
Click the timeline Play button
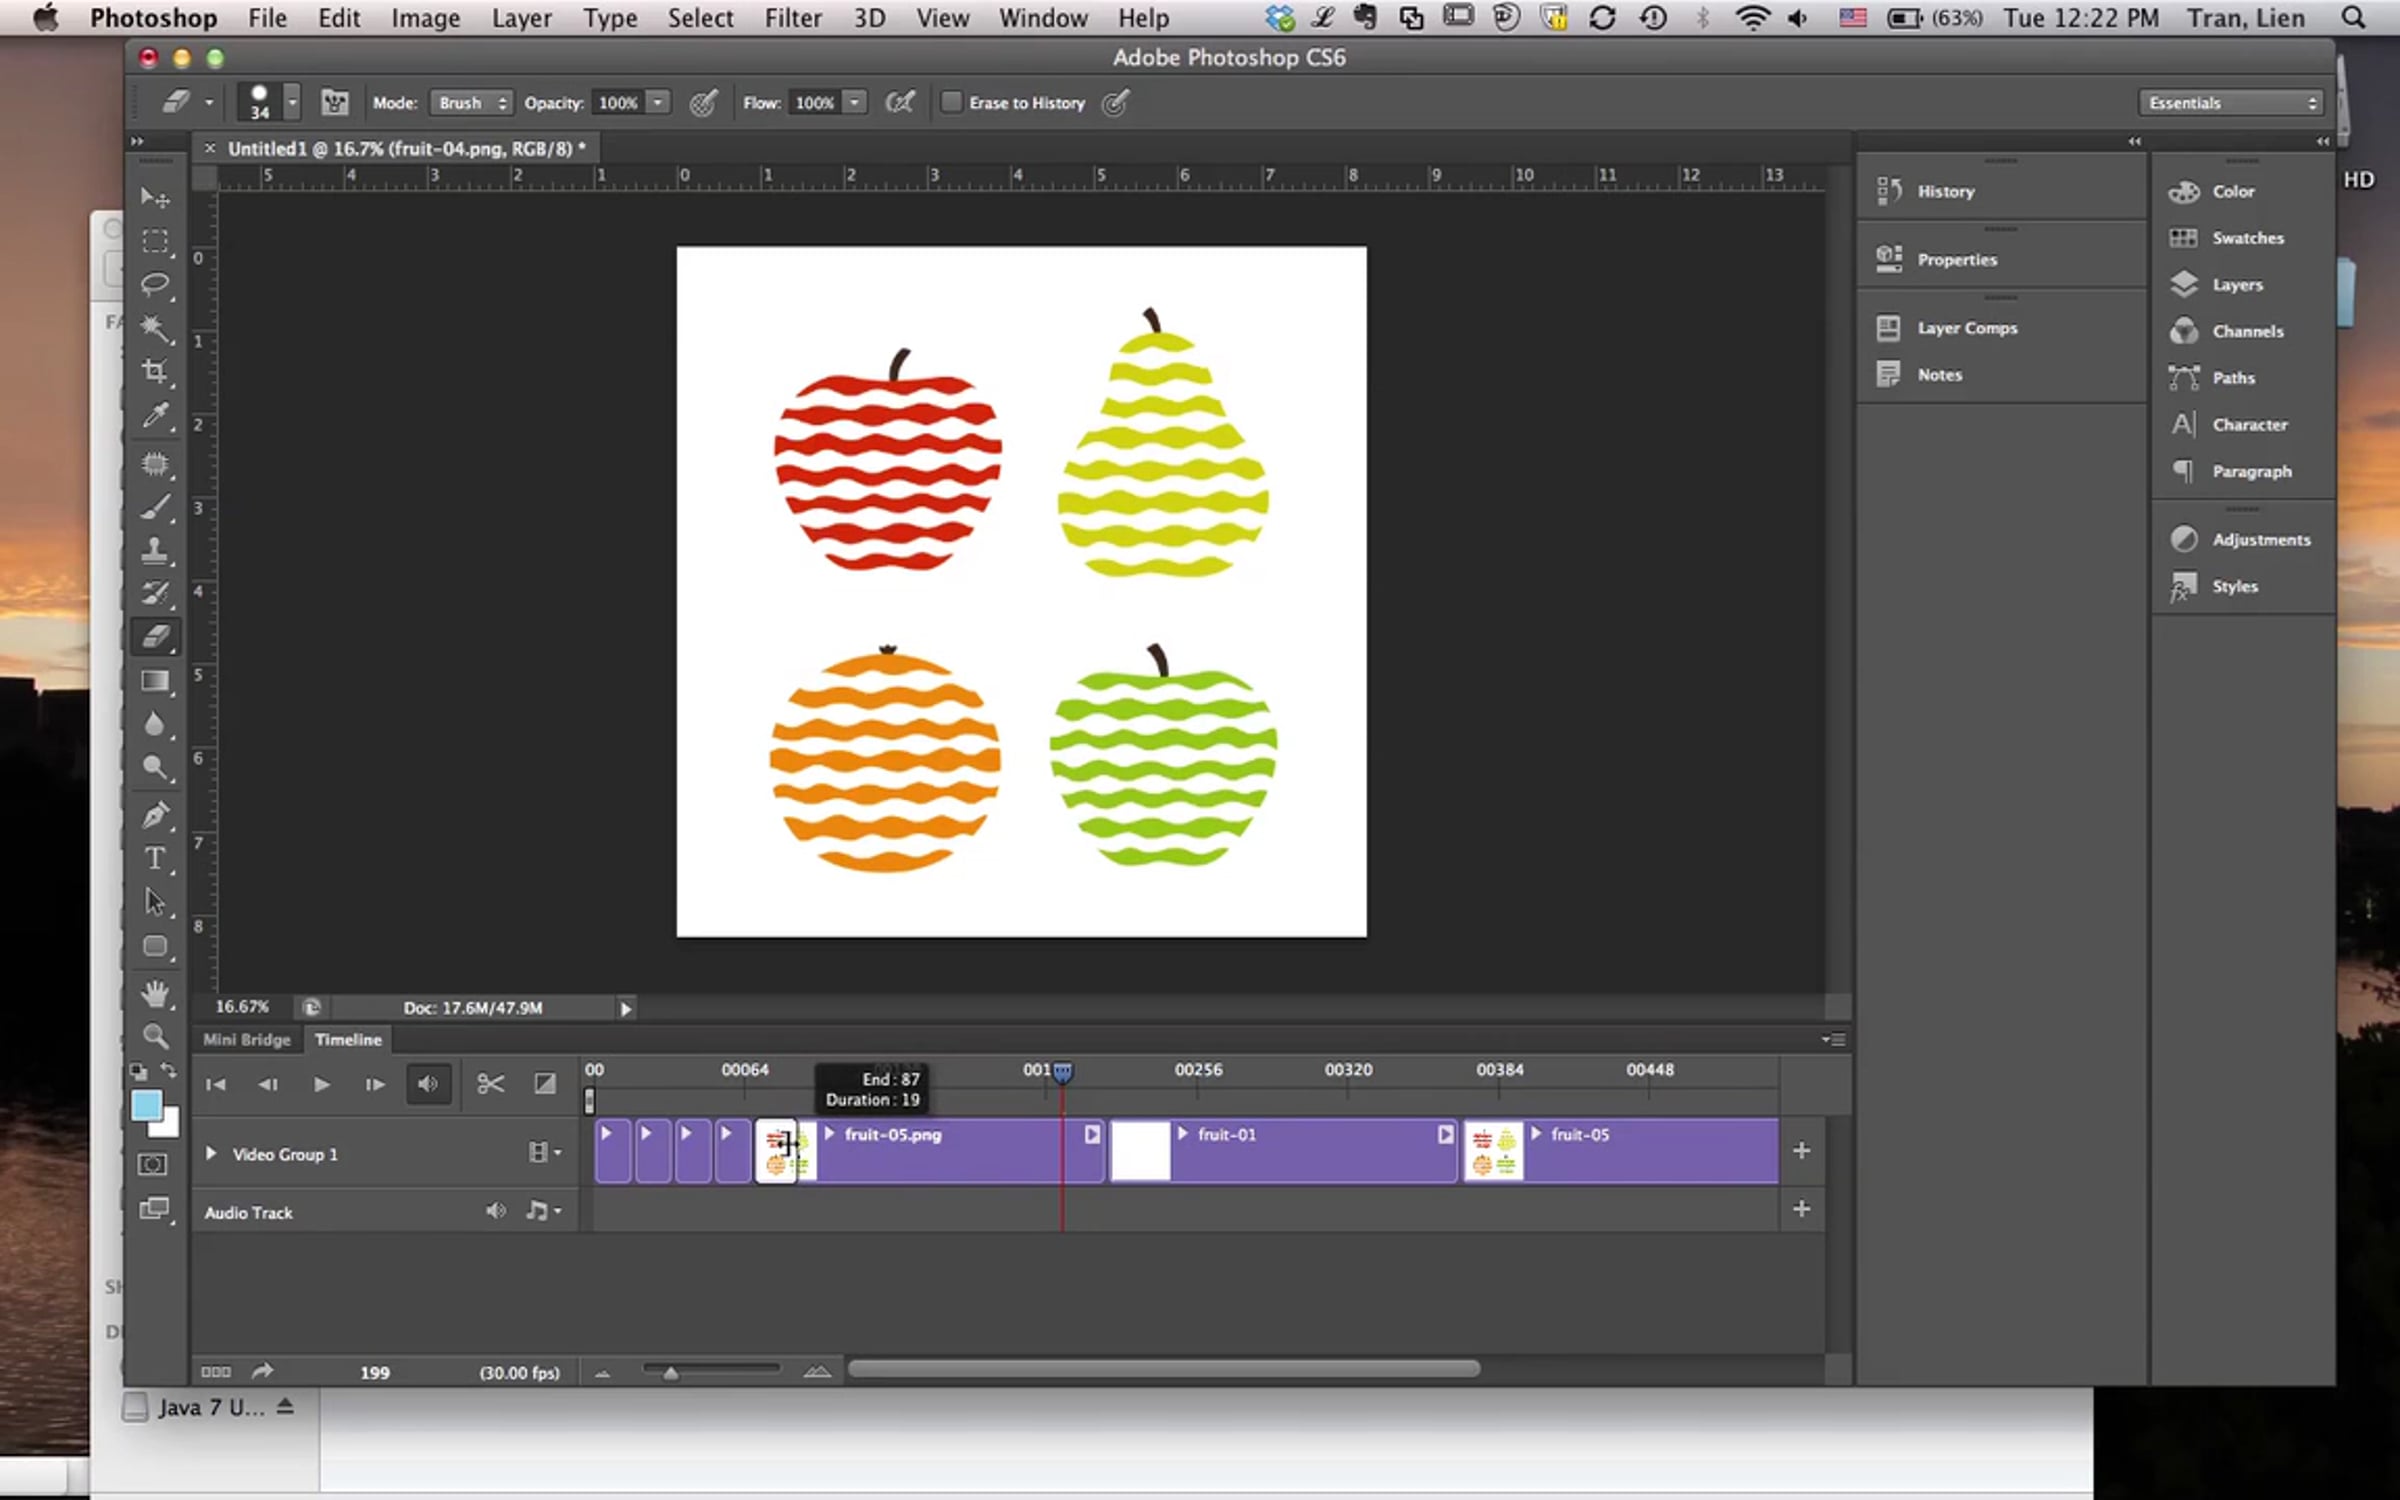(x=321, y=1084)
